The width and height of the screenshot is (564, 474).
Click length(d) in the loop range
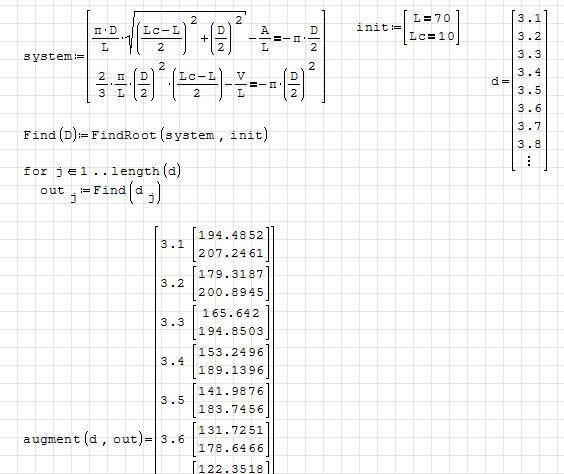pos(146,171)
